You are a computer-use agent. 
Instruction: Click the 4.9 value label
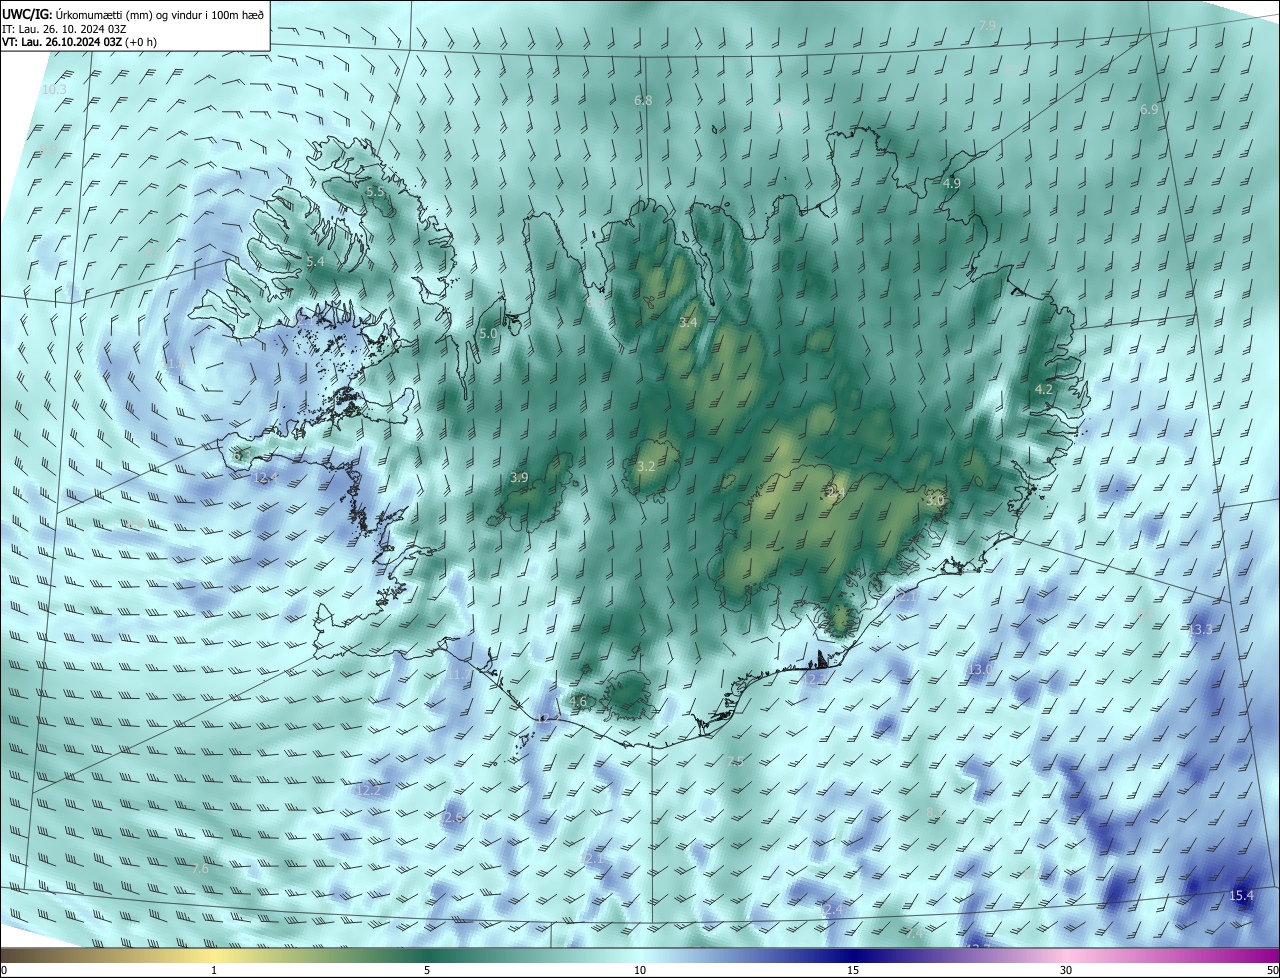click(x=952, y=184)
